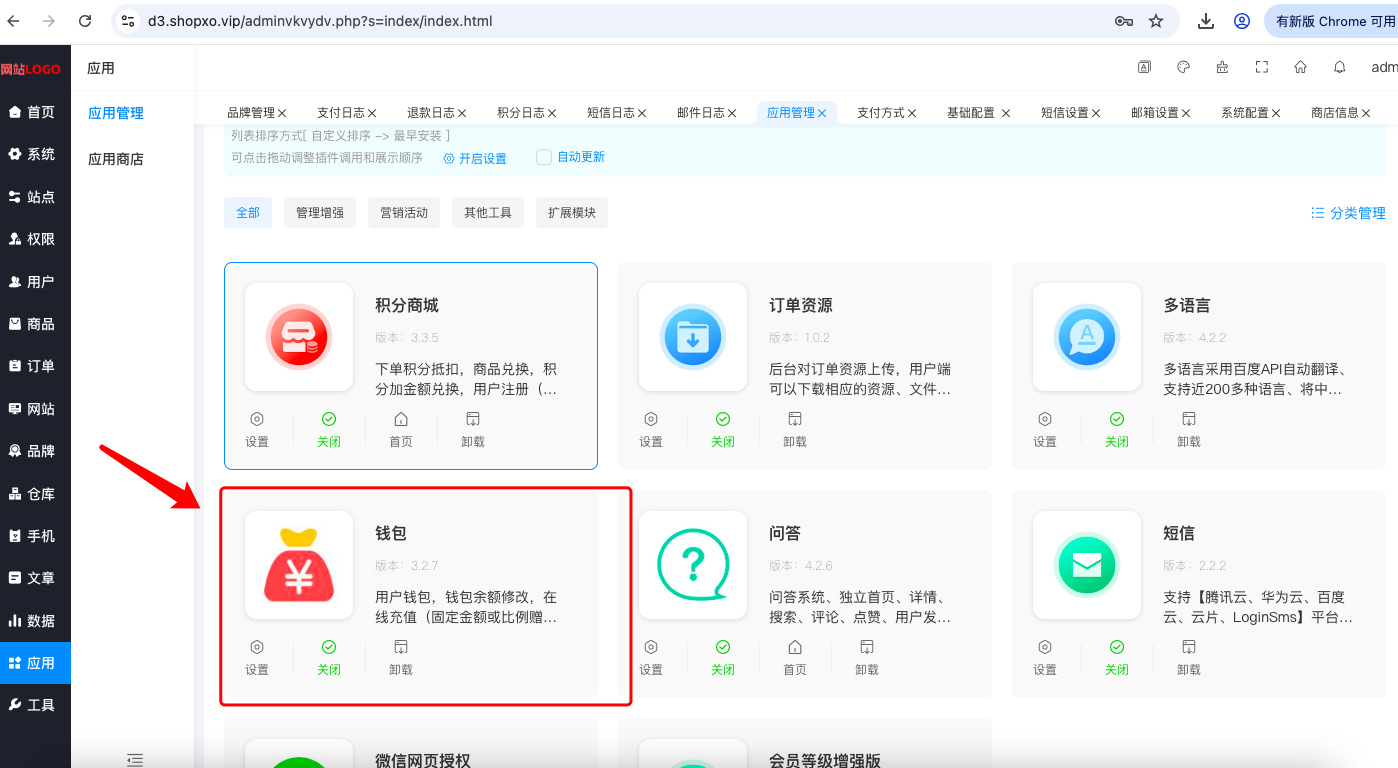Screen dimensions: 1398x768
Task: Click the home icon in top header
Action: 1301,67
